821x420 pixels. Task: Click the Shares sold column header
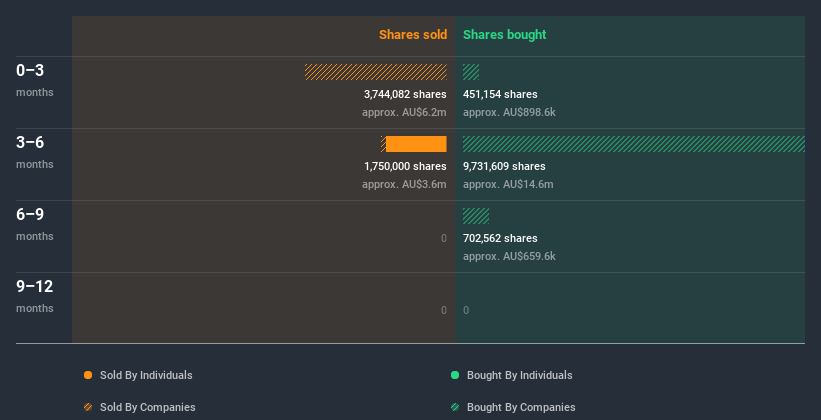pos(412,35)
